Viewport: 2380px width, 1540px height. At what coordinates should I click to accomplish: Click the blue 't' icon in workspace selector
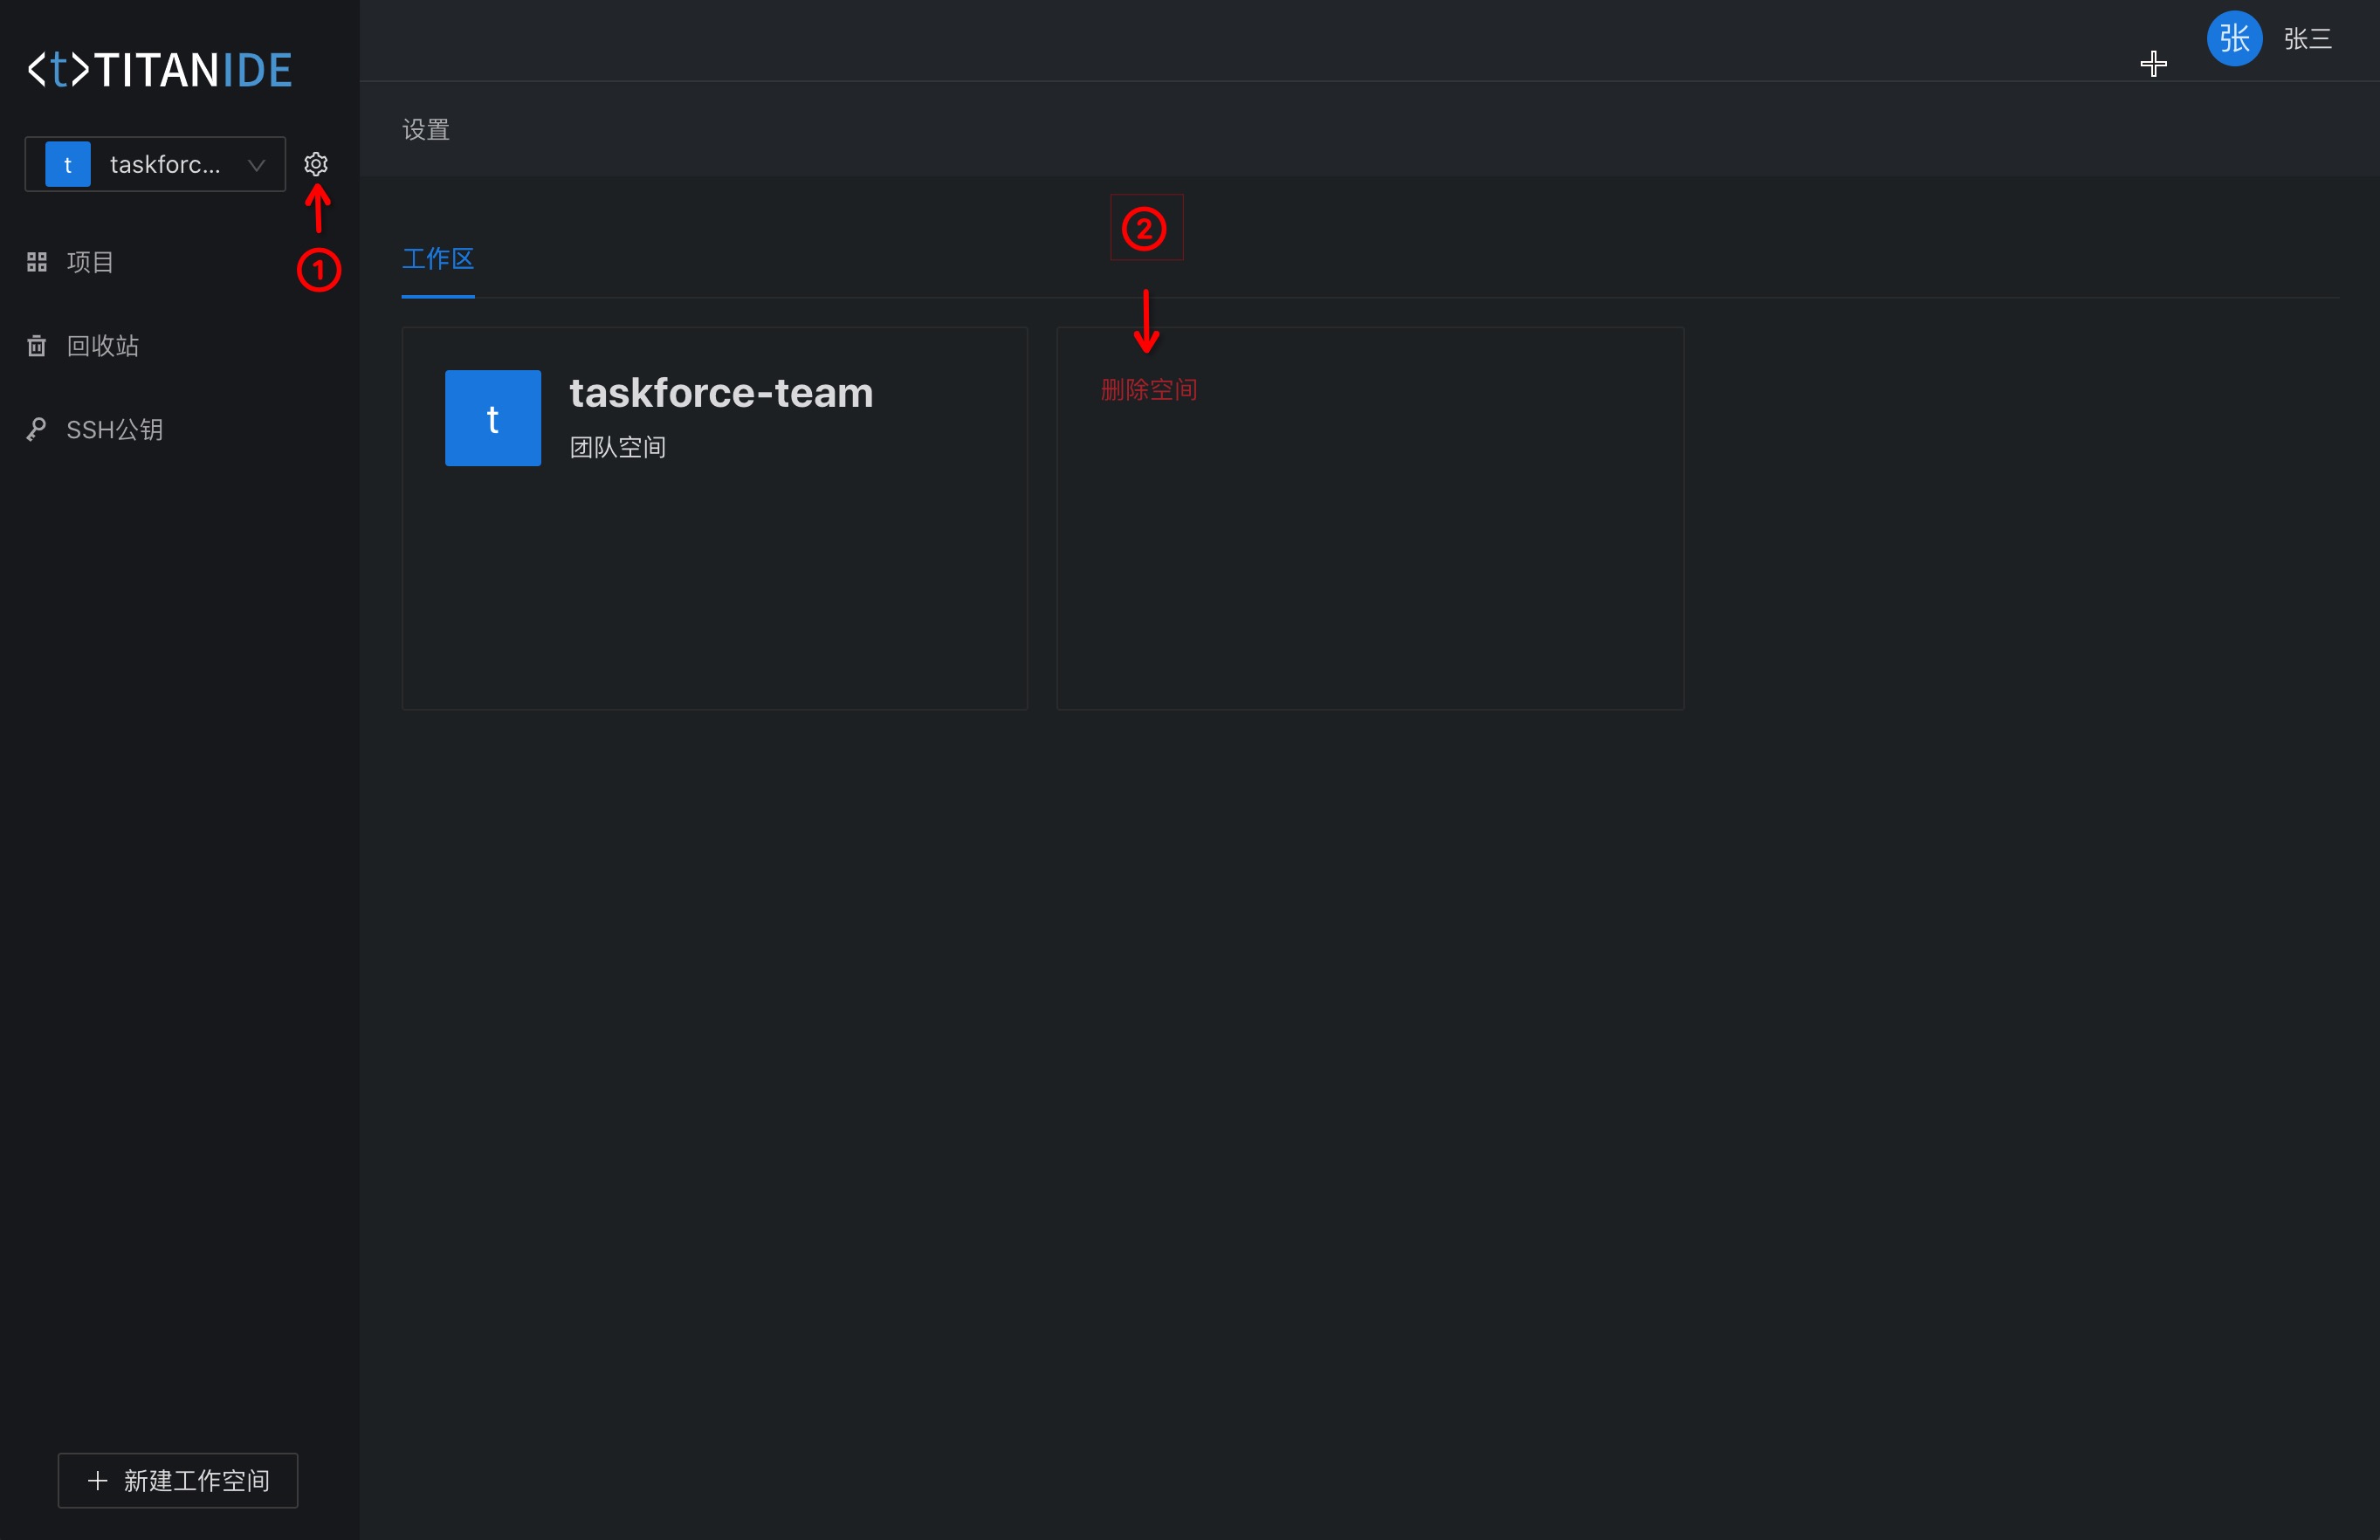[68, 164]
